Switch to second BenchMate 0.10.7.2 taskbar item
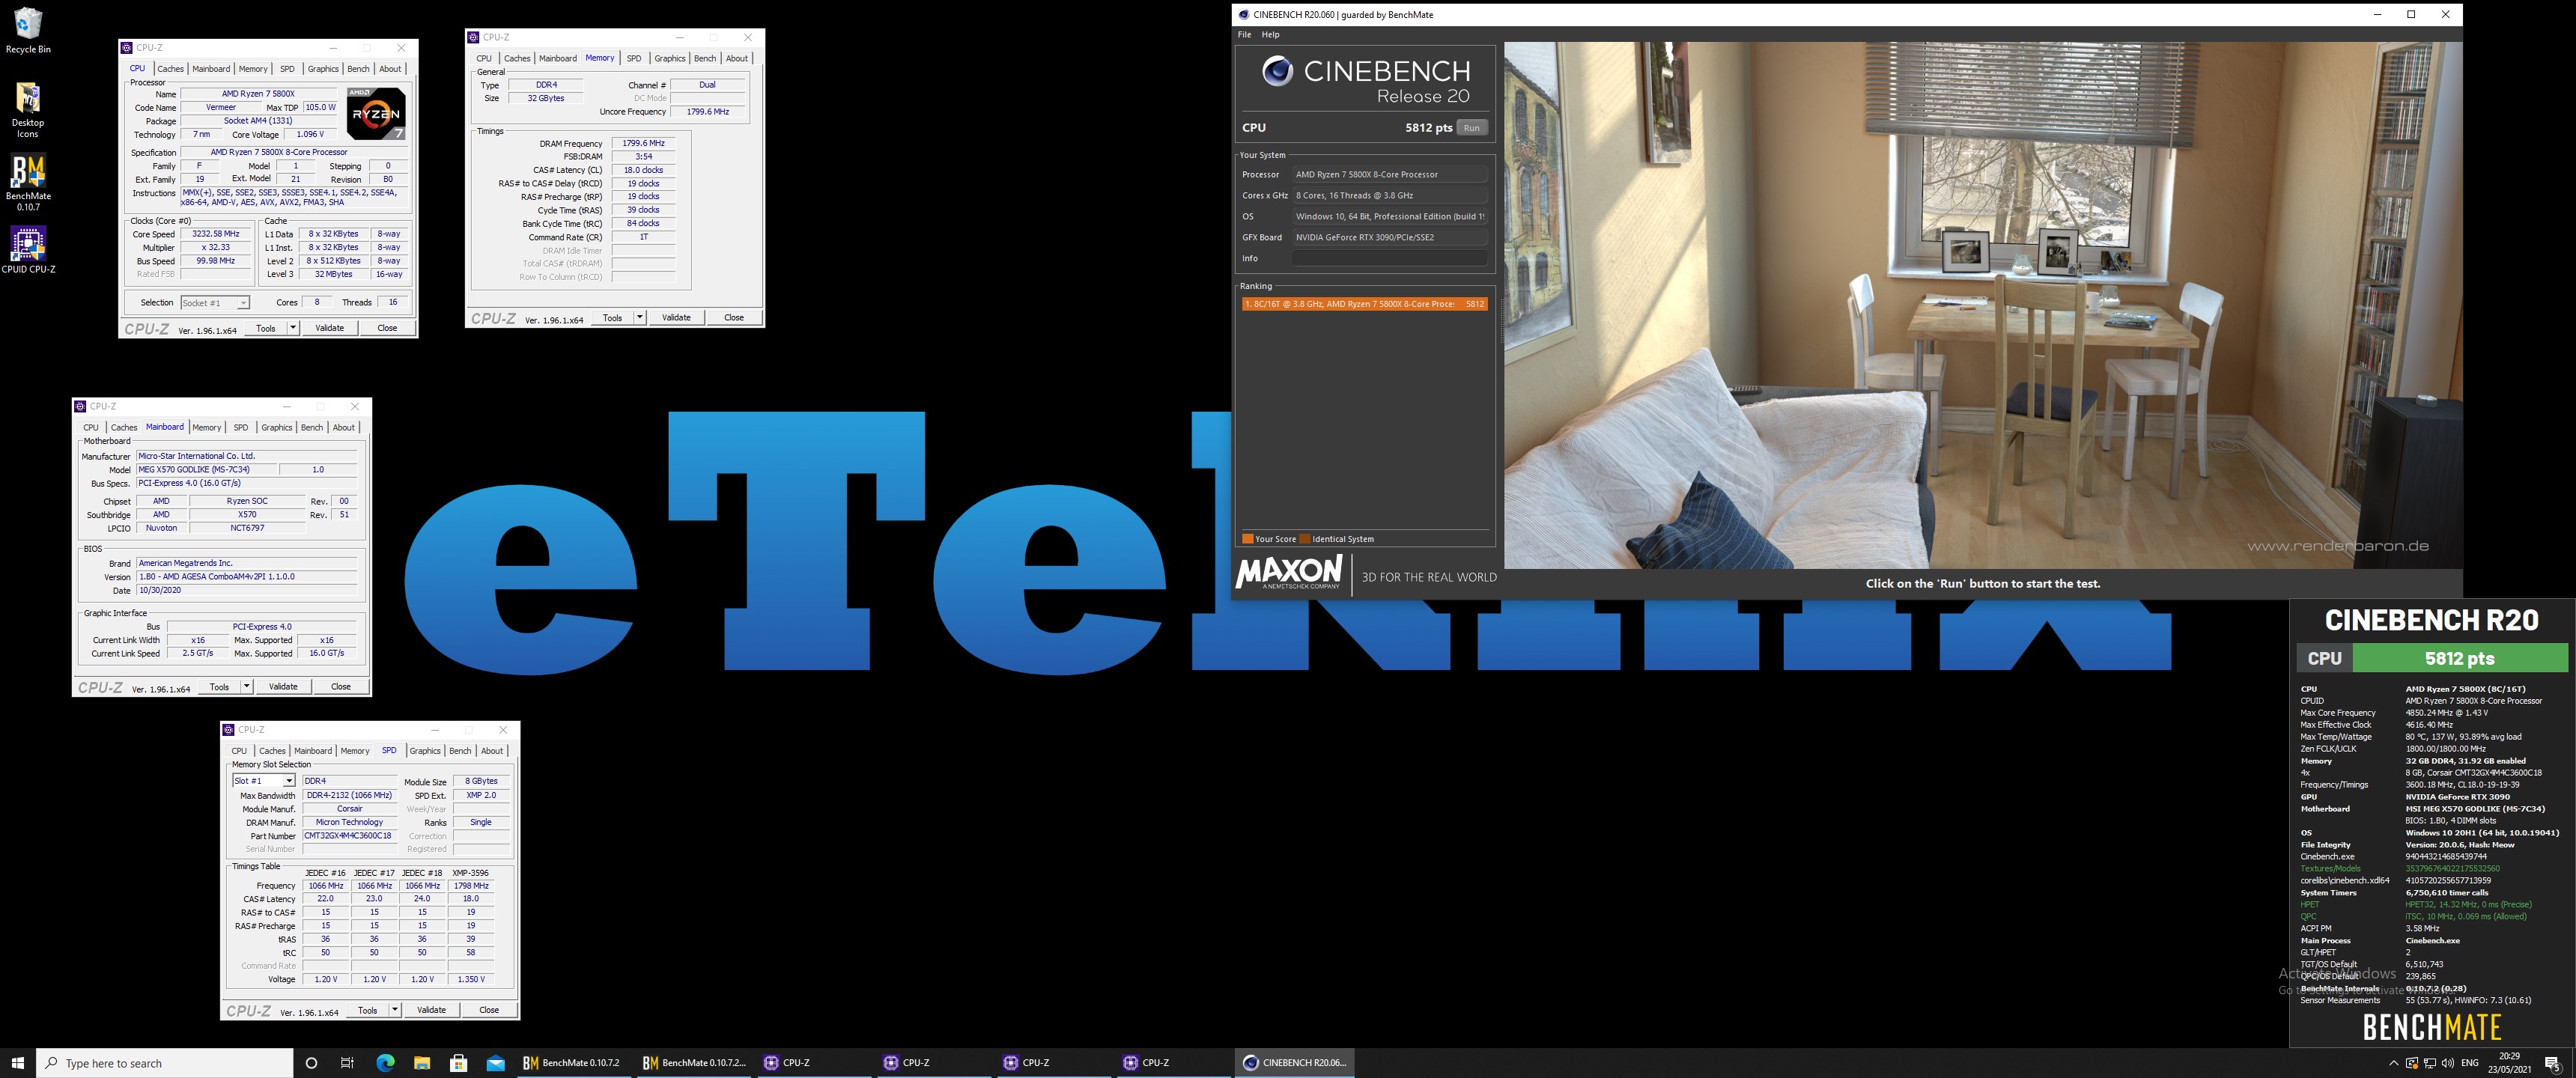 pos(693,1063)
